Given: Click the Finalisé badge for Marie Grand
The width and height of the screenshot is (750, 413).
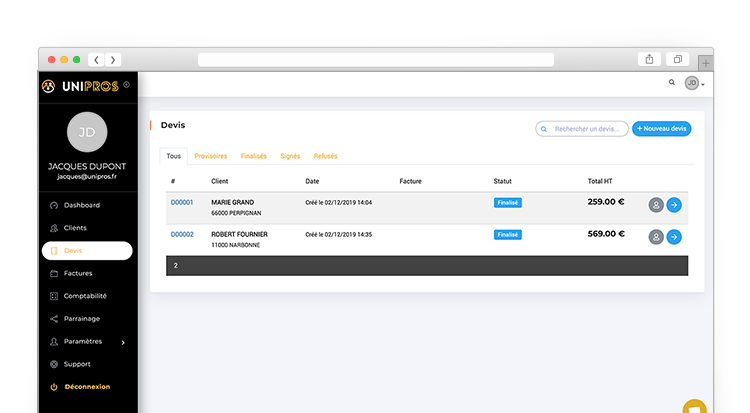Looking at the screenshot, I should click(507, 202).
